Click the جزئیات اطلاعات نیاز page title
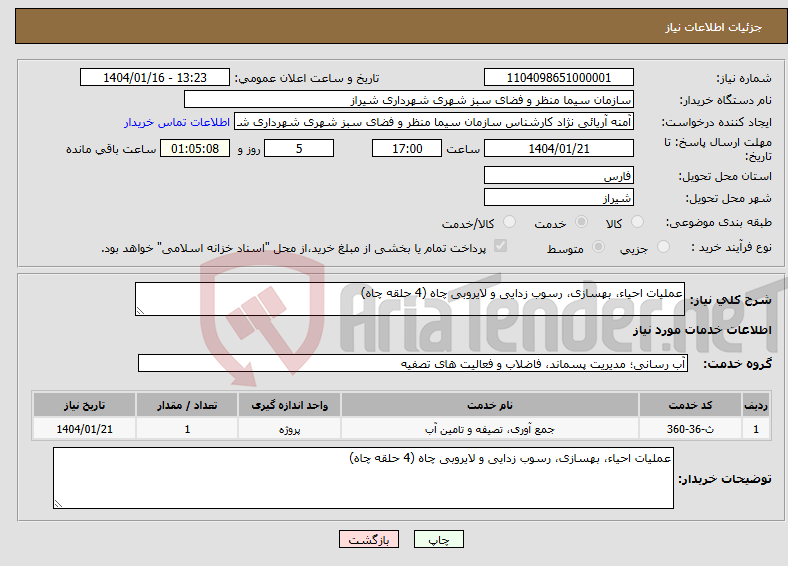Image resolution: width=788 pixels, height=566 pixels. click(714, 27)
